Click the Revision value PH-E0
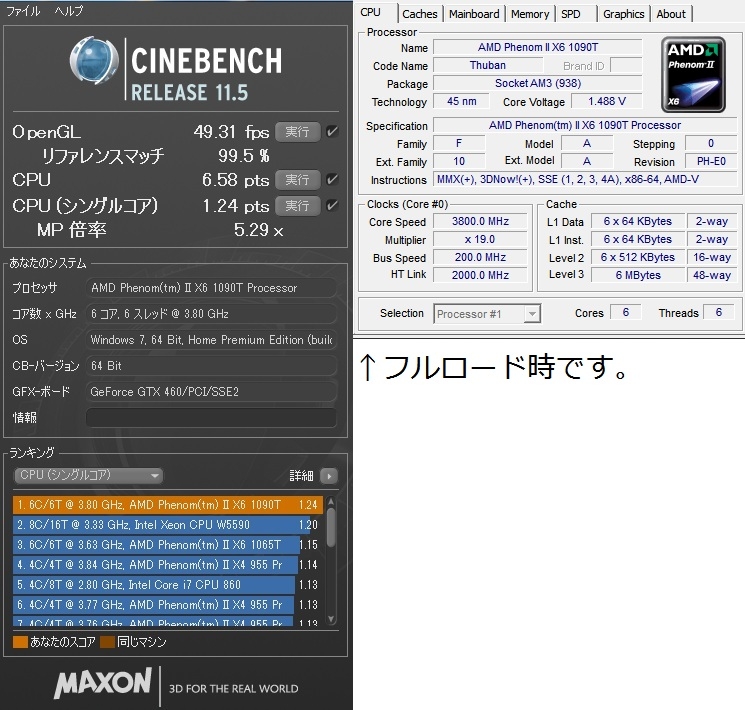The height and width of the screenshot is (710, 745). click(711, 161)
